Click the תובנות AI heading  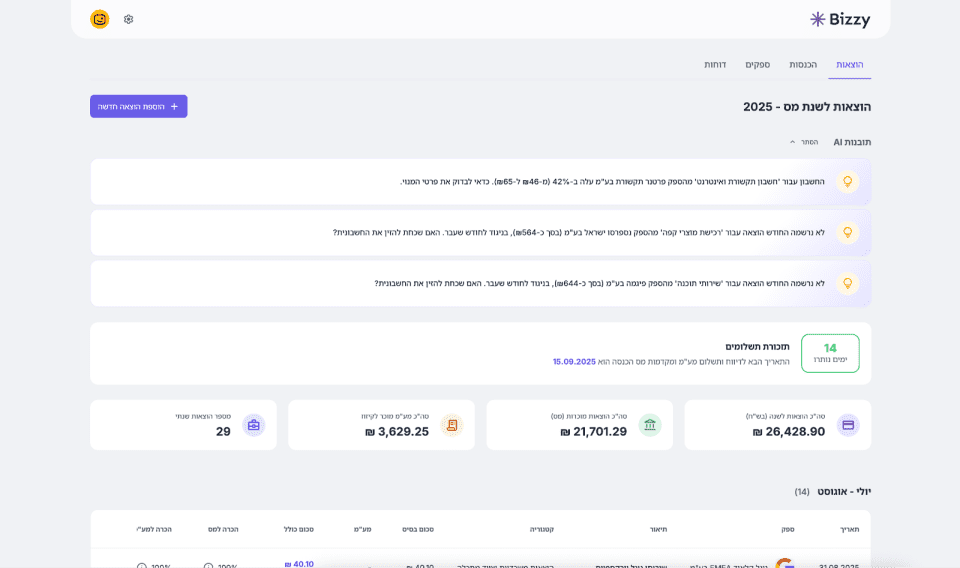tap(852, 142)
